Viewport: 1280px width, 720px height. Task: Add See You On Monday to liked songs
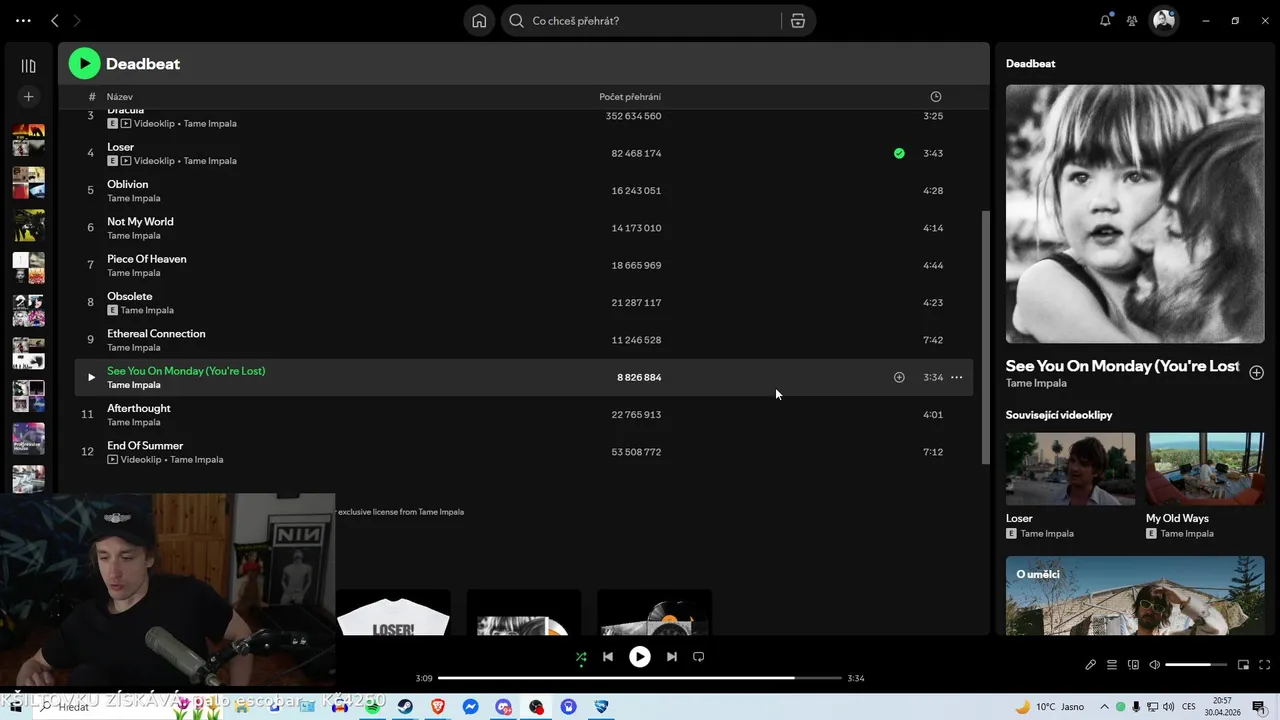click(899, 377)
